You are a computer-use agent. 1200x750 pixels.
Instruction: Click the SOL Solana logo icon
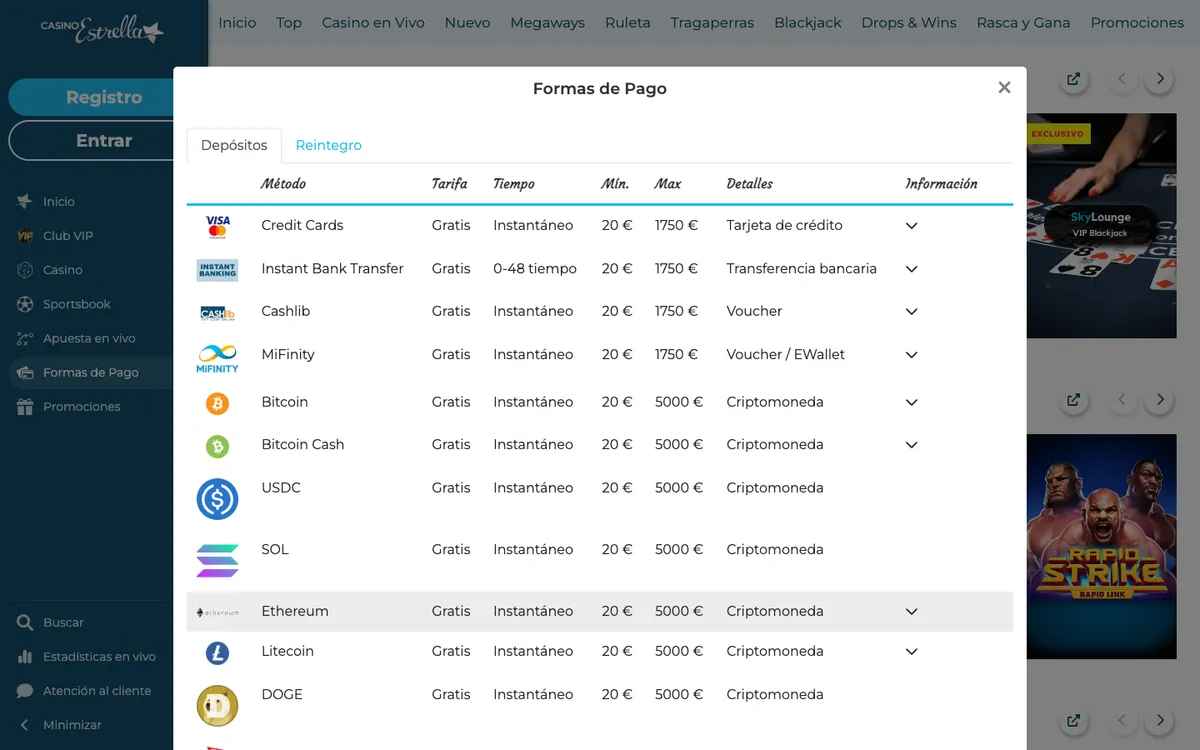point(217,560)
